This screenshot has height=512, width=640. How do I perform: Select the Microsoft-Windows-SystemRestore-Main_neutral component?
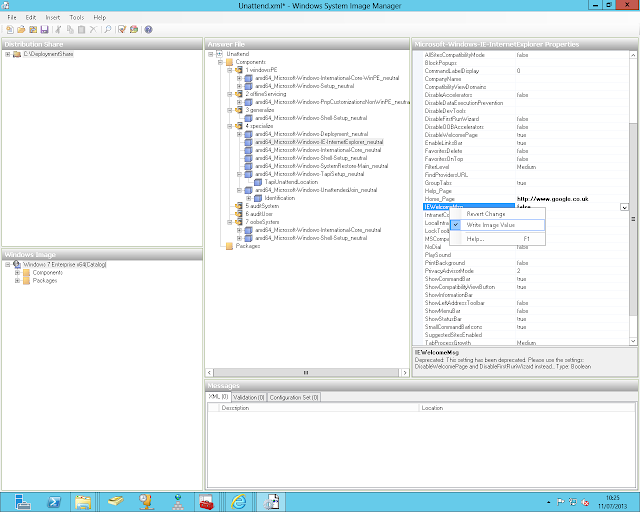321,166
